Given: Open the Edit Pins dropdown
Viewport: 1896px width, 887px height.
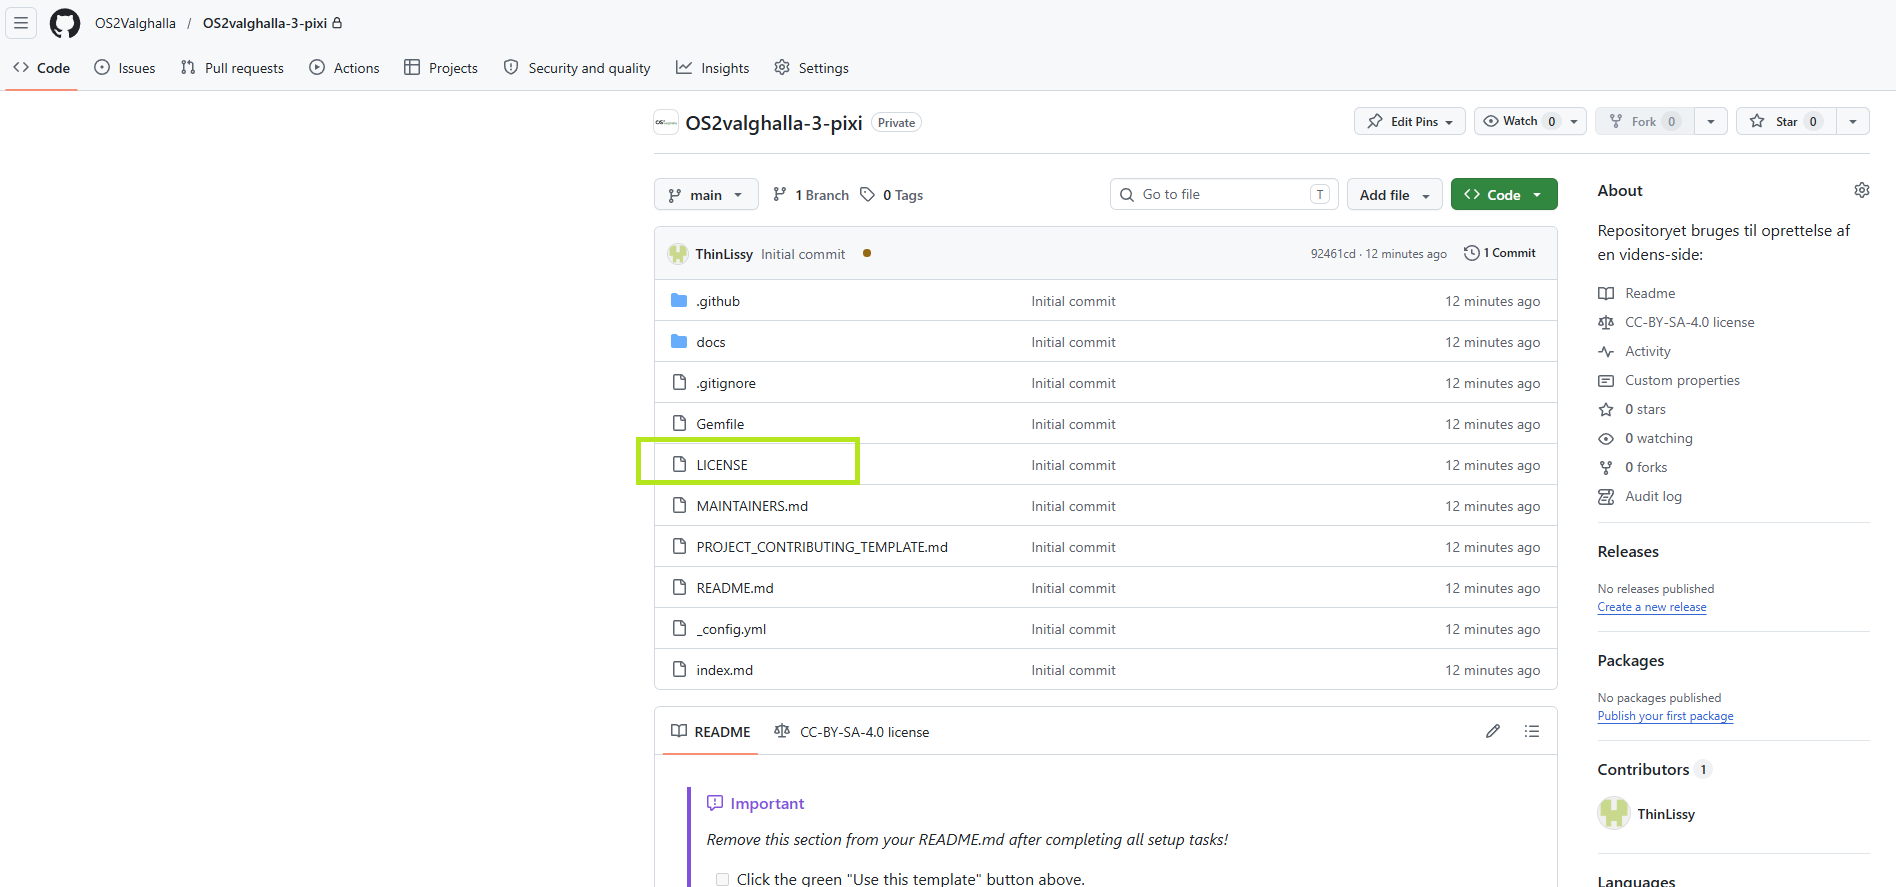Looking at the screenshot, I should coord(1410,121).
